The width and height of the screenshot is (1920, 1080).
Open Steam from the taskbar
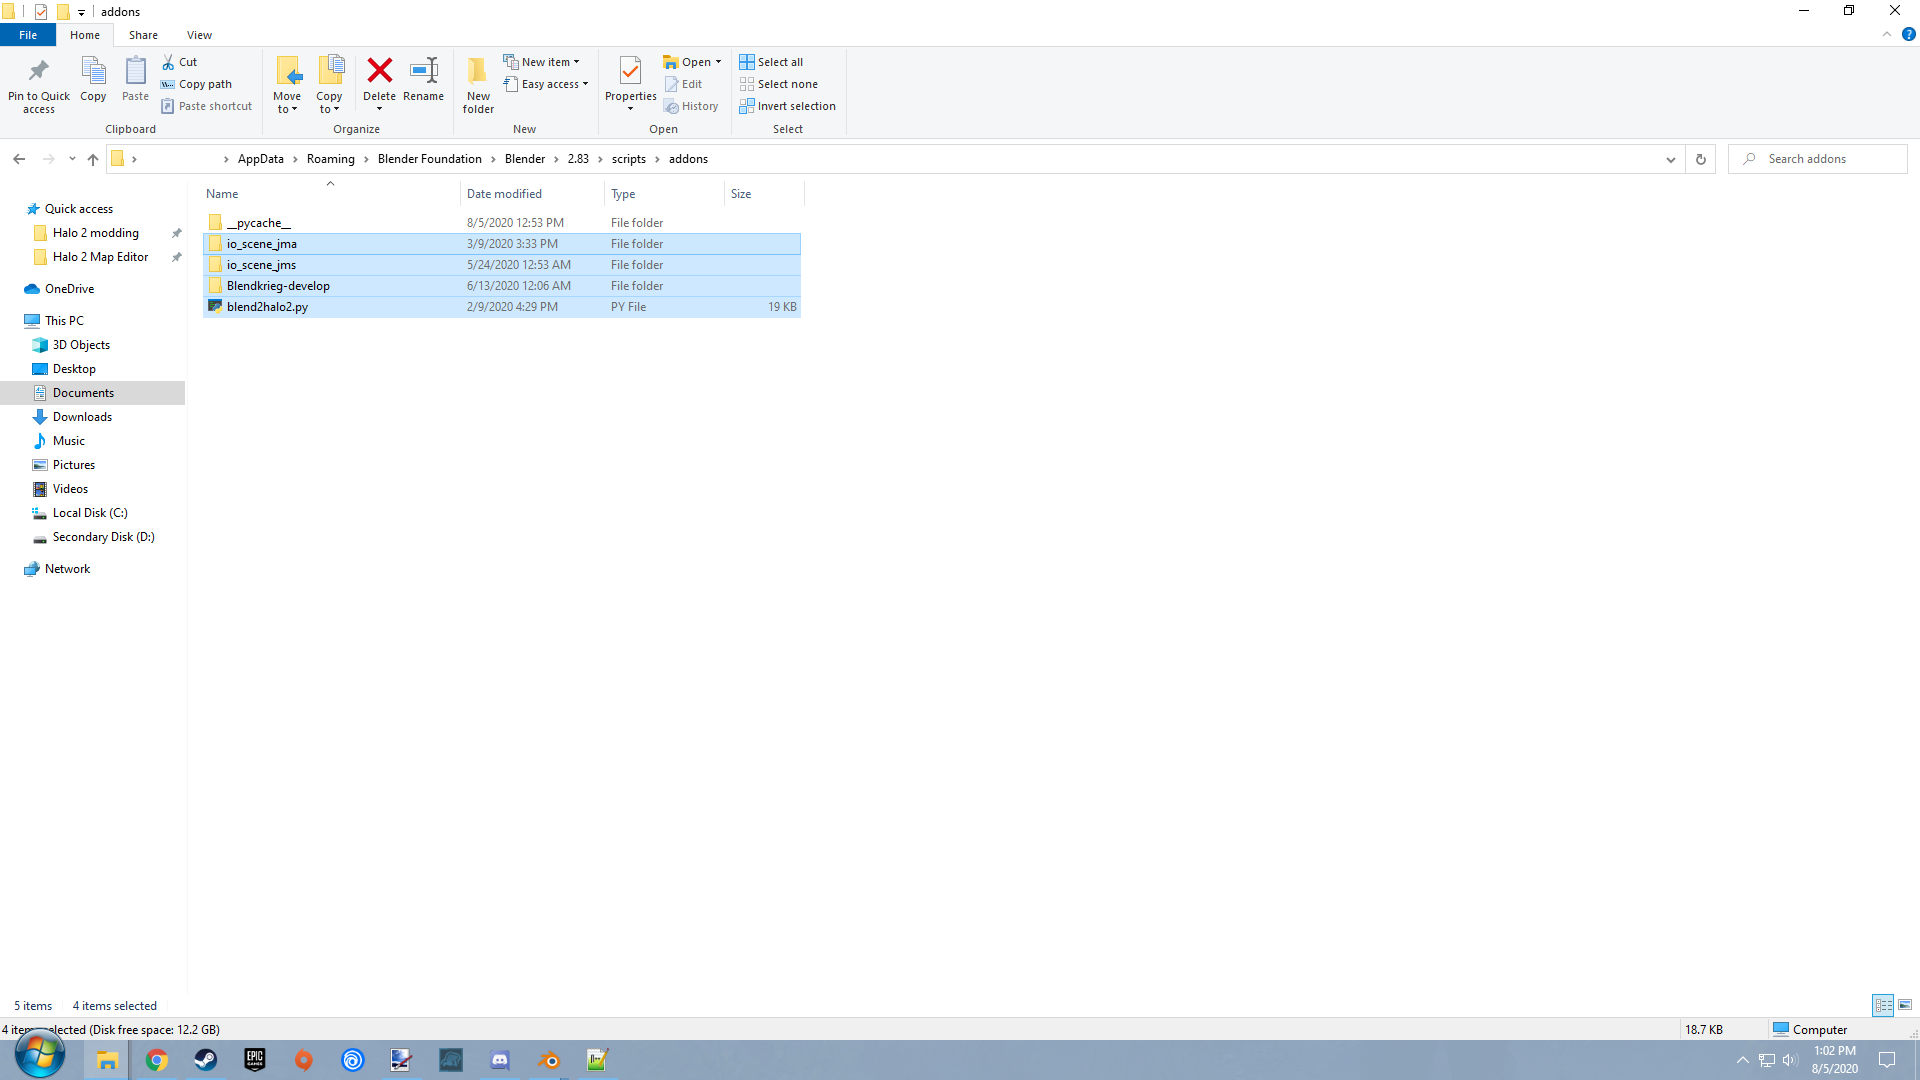tap(206, 1060)
